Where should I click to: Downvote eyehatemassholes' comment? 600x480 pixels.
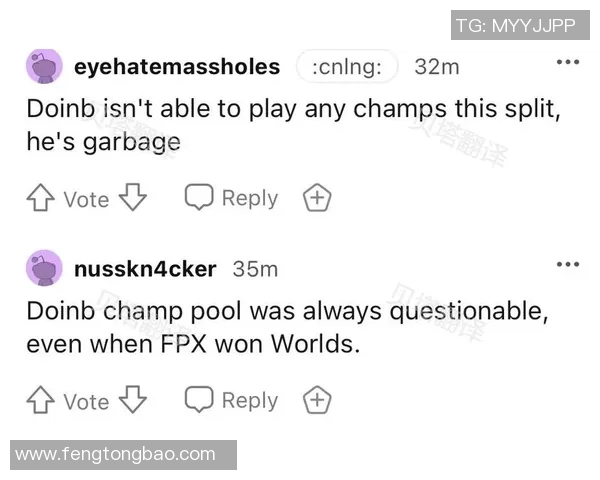tap(132, 199)
